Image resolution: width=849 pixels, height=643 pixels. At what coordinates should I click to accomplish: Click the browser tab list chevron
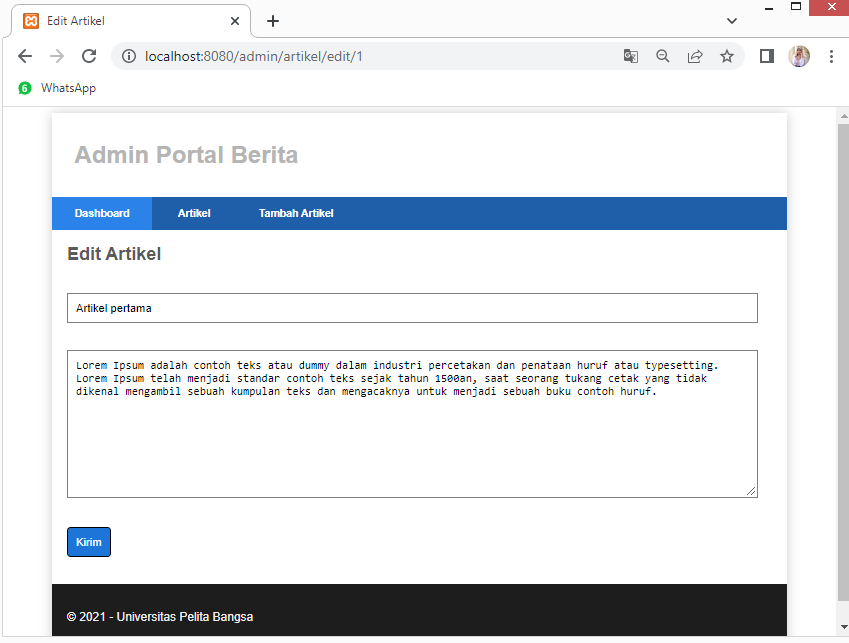coord(731,20)
